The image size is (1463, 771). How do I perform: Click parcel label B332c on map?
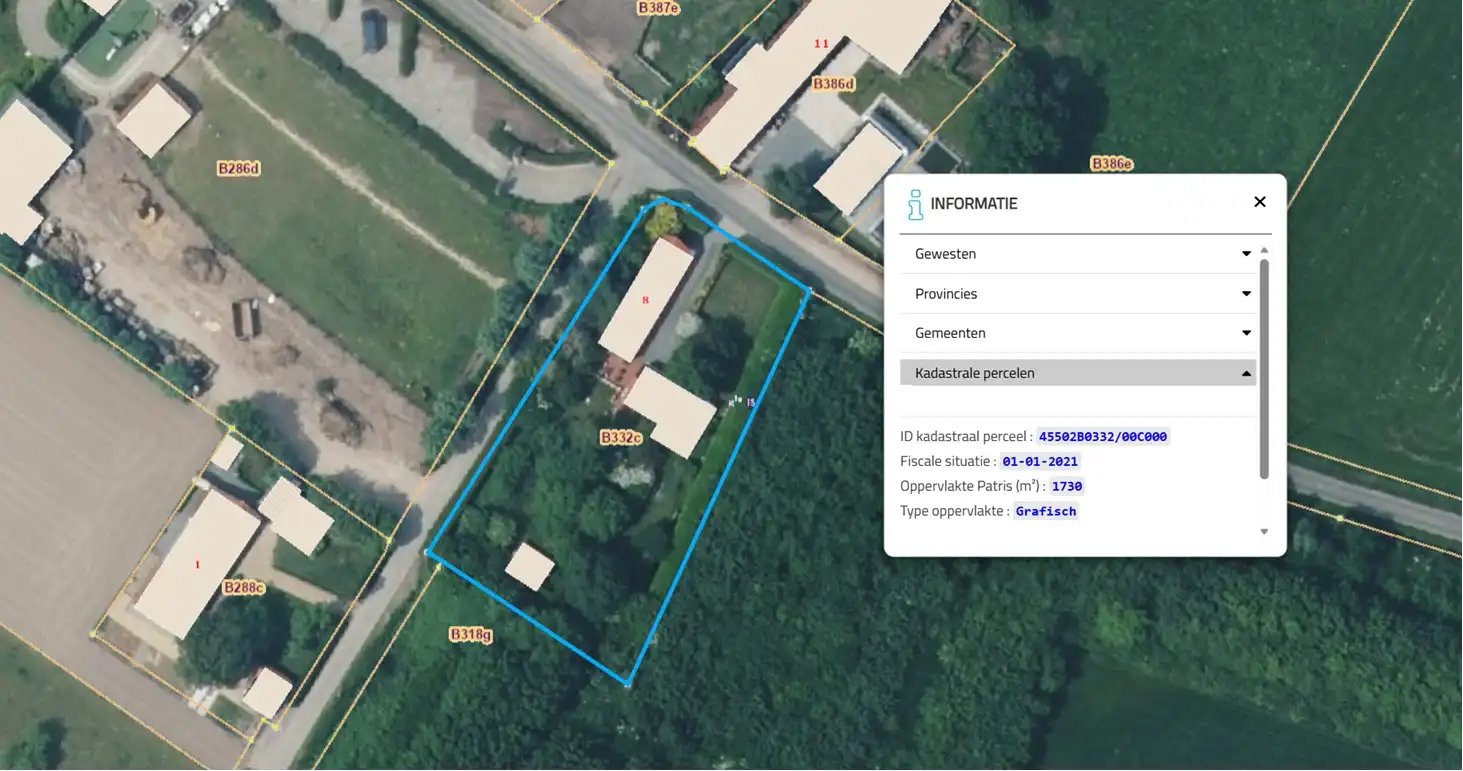click(x=620, y=438)
